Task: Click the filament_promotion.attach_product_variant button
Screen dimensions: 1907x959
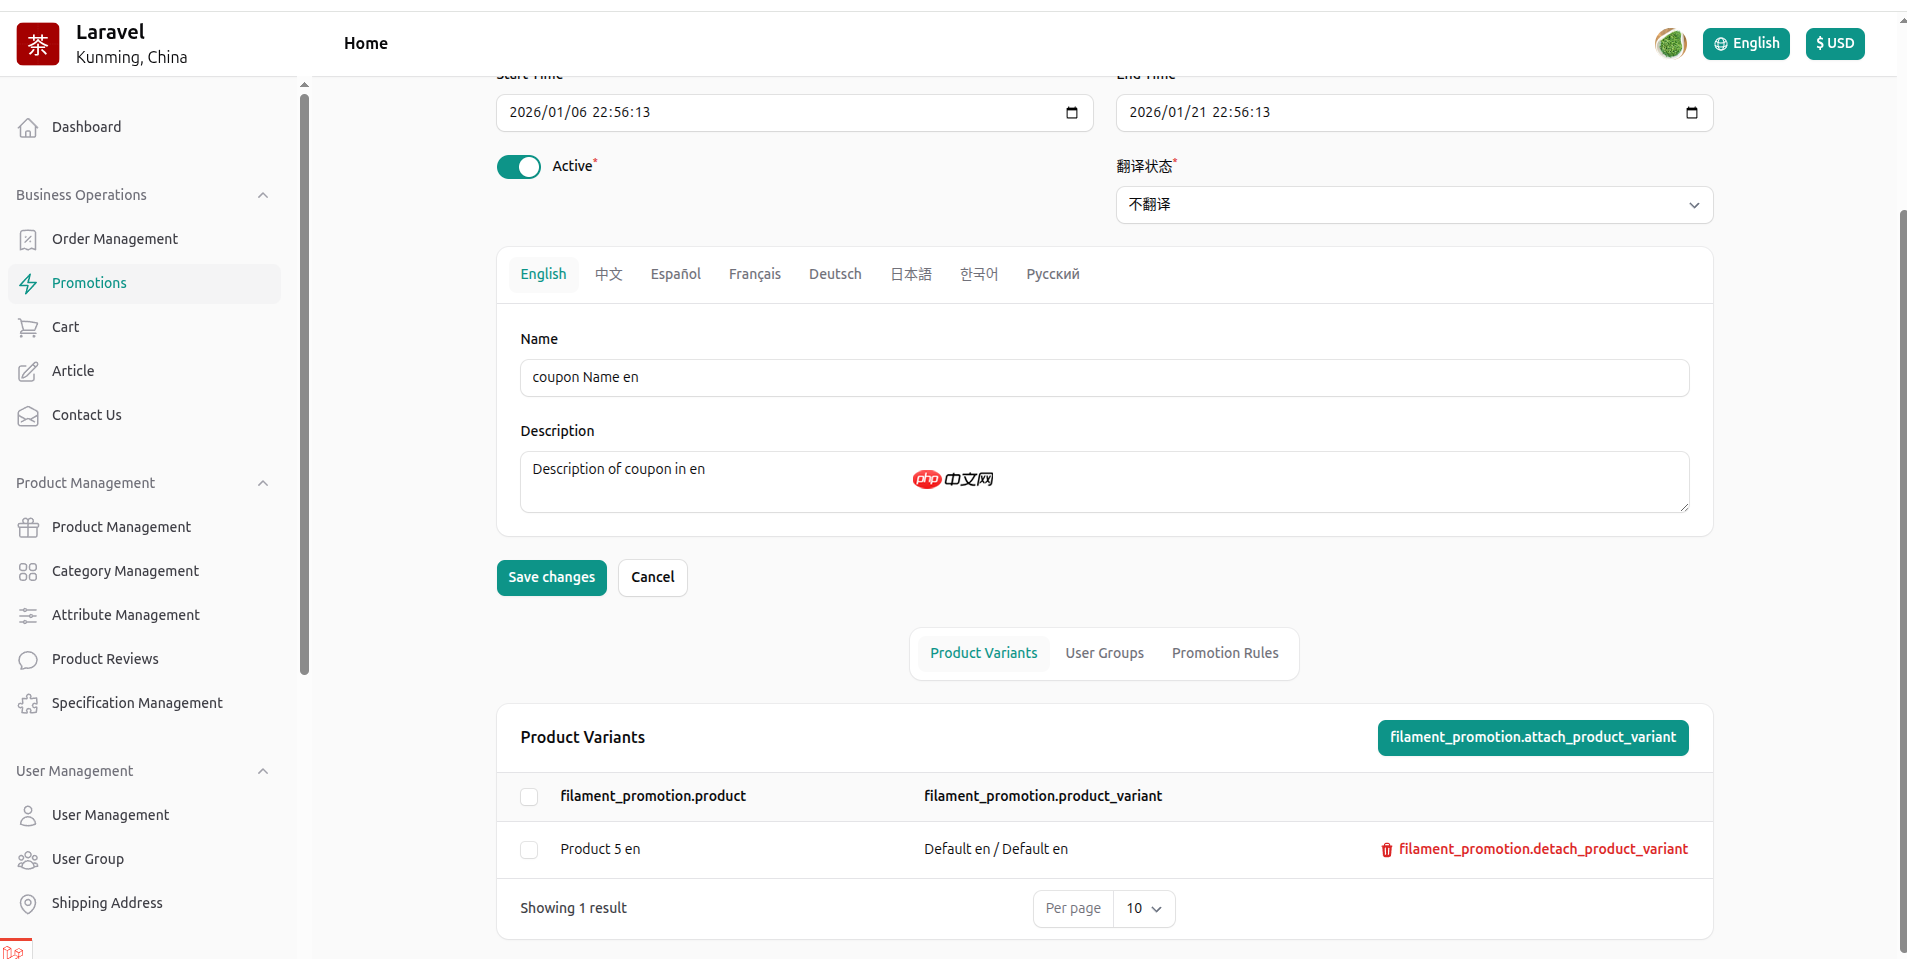Action: coord(1531,737)
